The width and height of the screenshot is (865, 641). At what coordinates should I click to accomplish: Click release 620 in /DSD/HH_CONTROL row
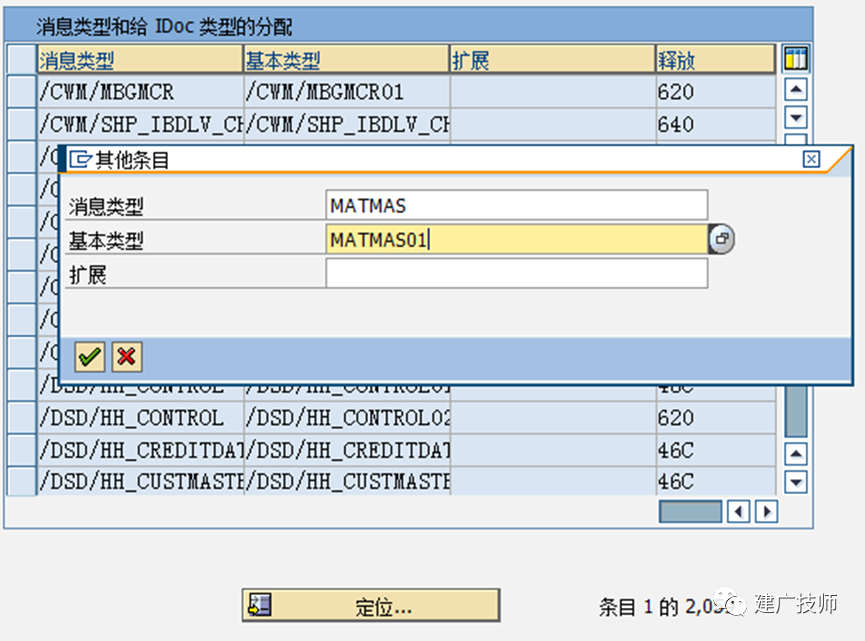click(x=716, y=418)
